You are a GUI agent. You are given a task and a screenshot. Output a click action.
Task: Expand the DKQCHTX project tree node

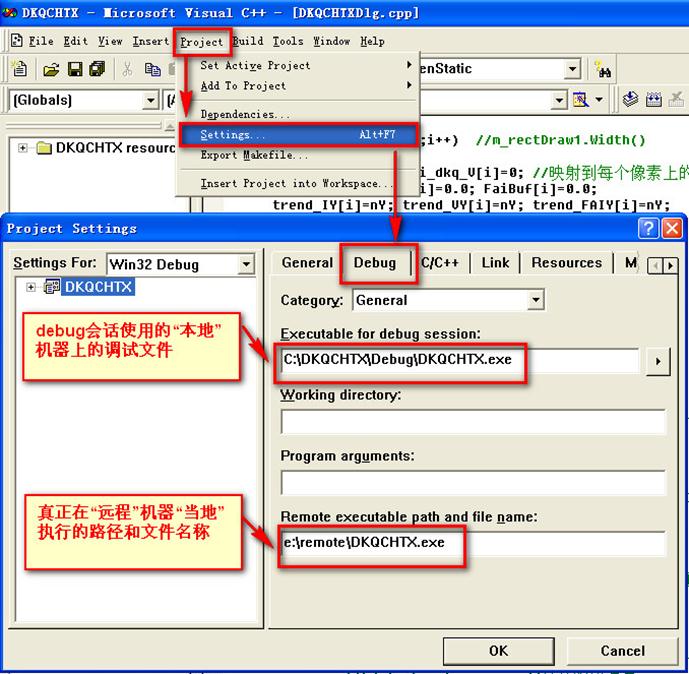pyautogui.click(x=30, y=287)
